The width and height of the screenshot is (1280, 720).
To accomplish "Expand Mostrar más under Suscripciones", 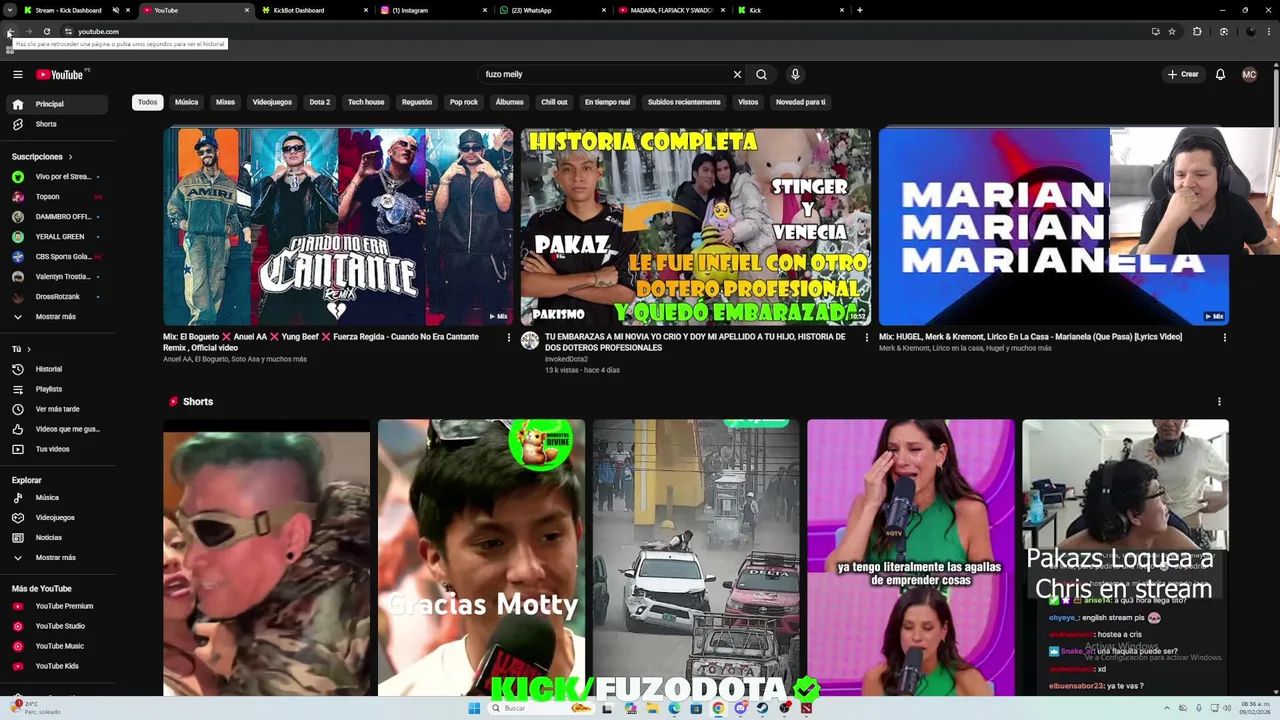I will pos(56,316).
